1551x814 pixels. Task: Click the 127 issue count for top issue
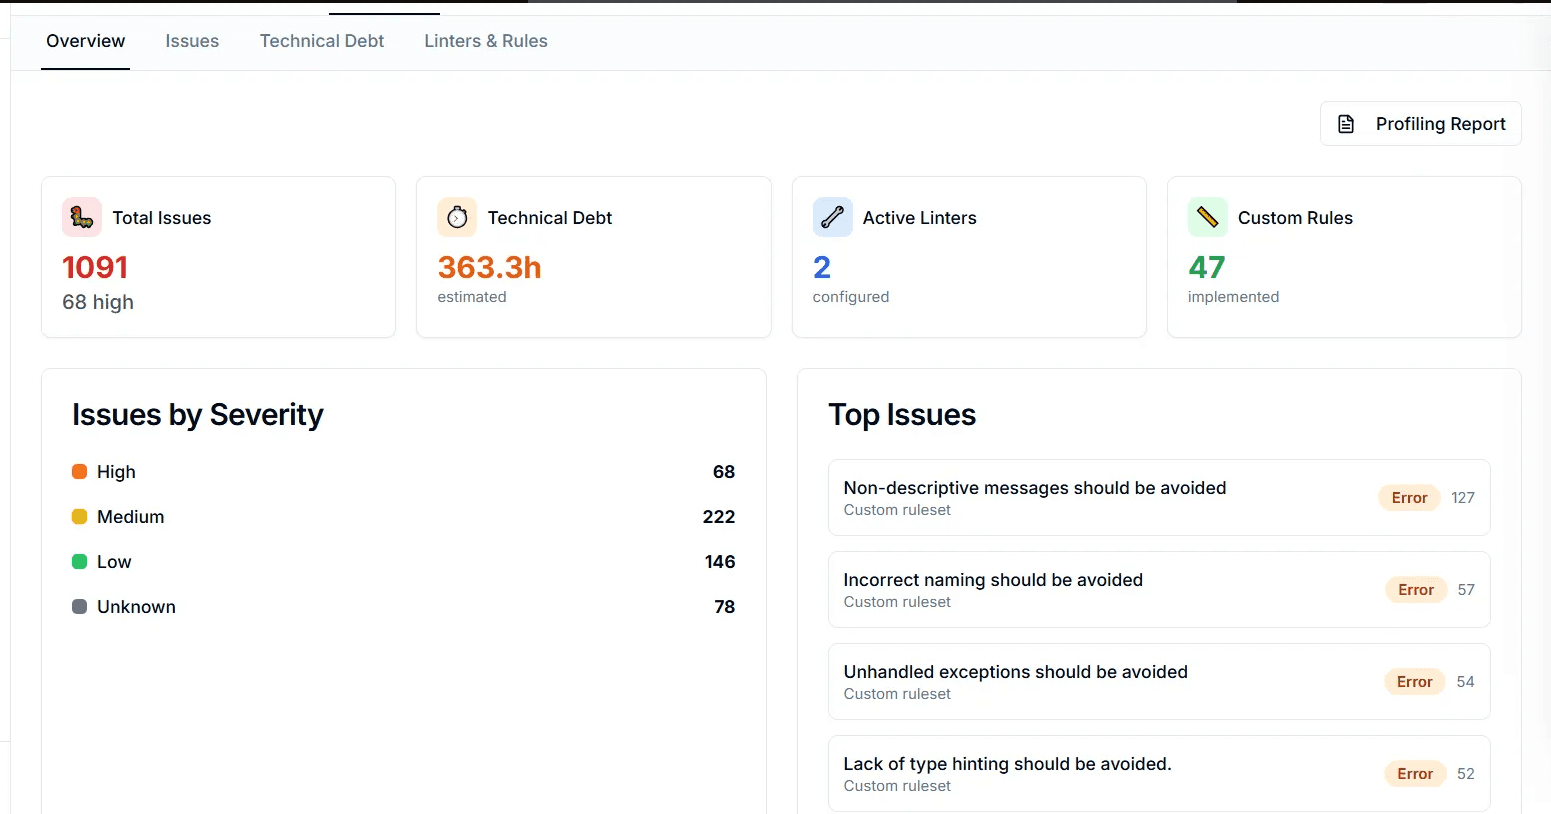[x=1463, y=497]
